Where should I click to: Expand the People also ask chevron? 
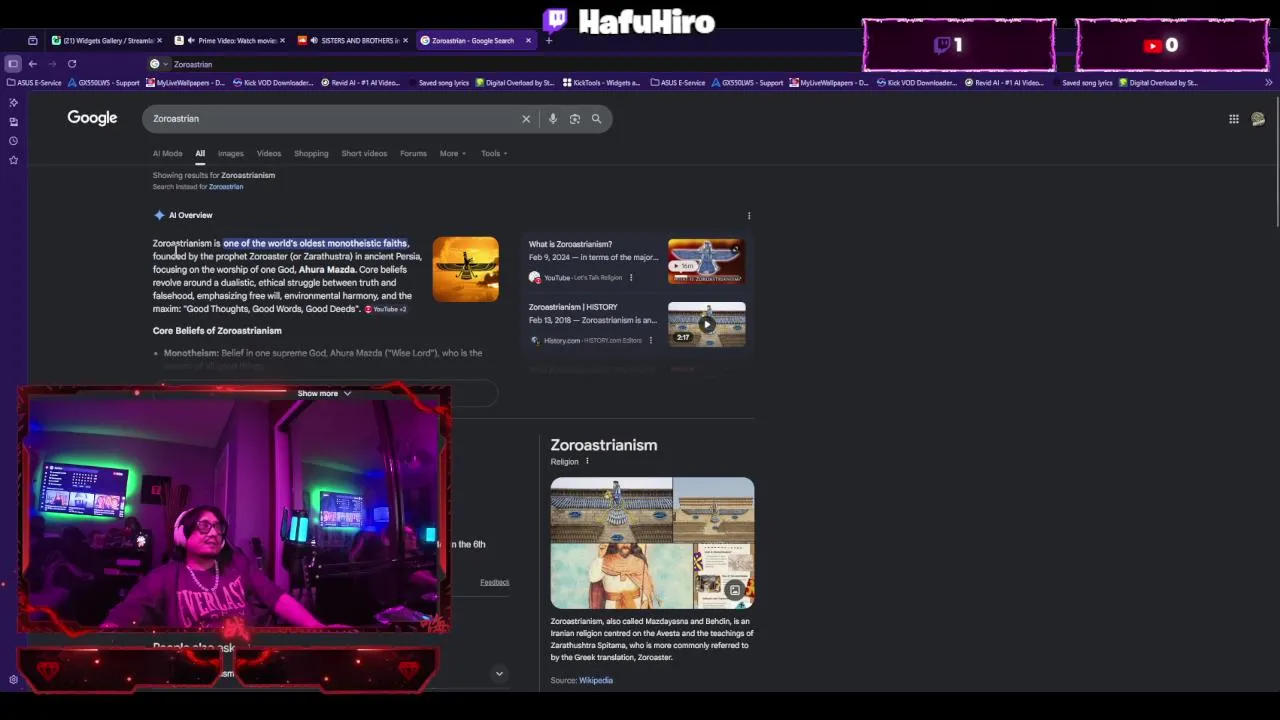tap(499, 673)
